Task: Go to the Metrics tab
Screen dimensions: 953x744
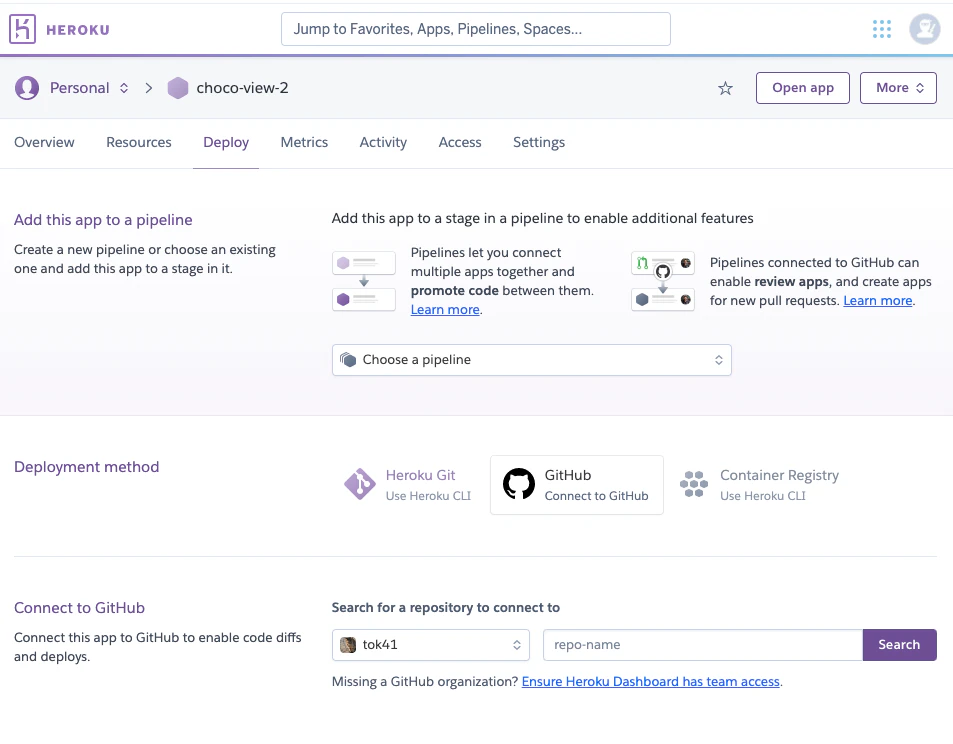Action: (x=304, y=142)
